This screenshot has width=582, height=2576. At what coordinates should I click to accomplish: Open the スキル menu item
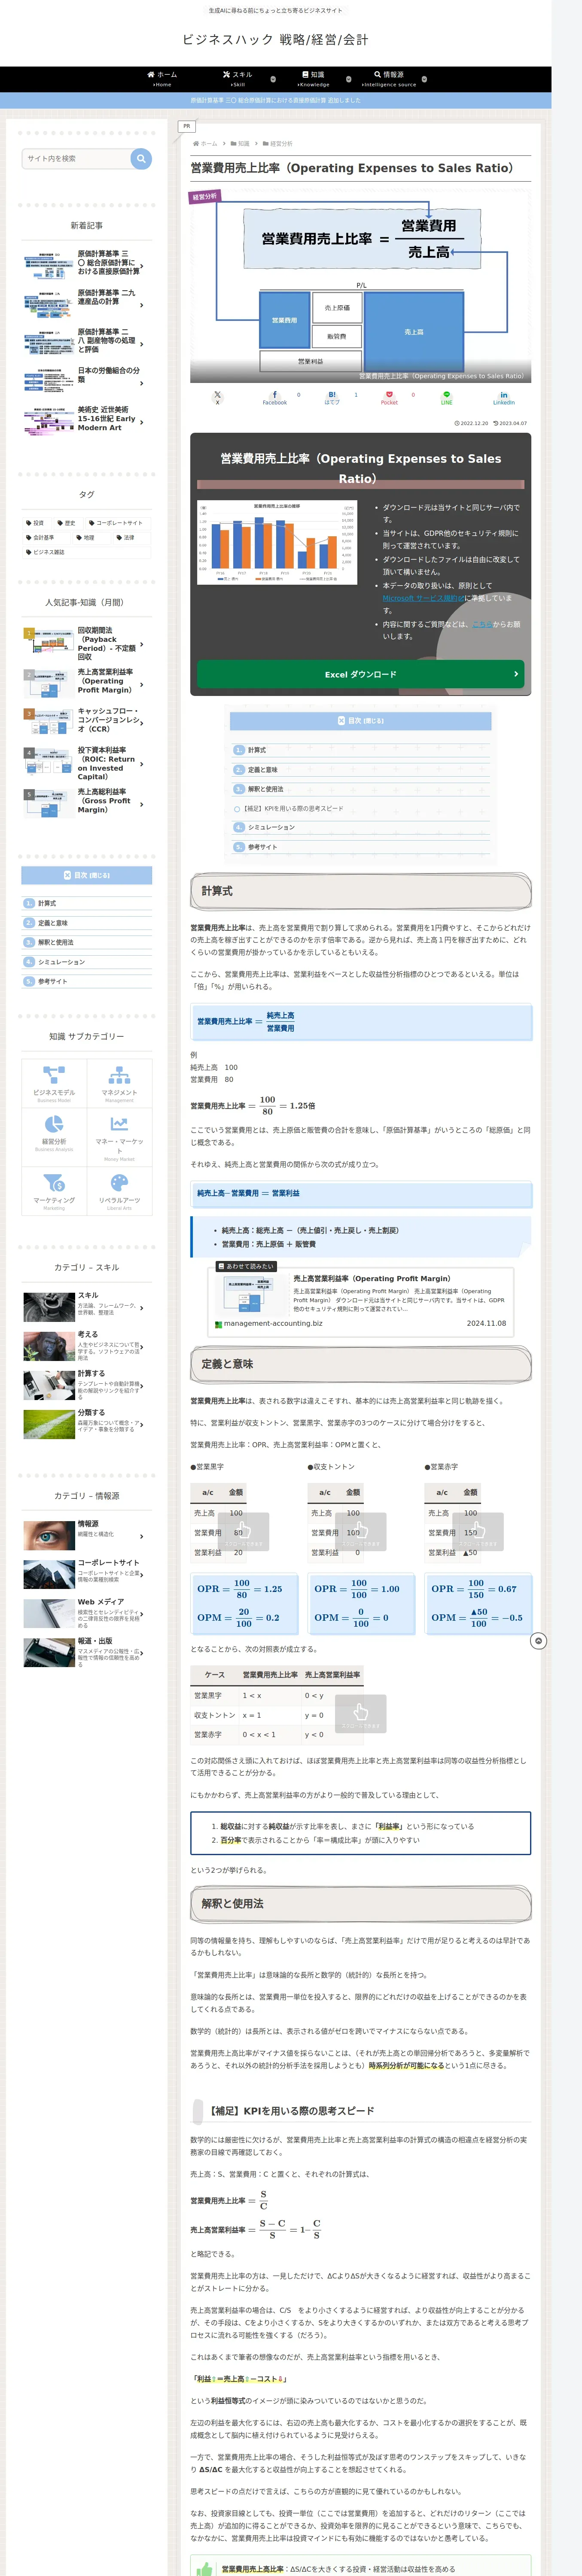click(237, 78)
